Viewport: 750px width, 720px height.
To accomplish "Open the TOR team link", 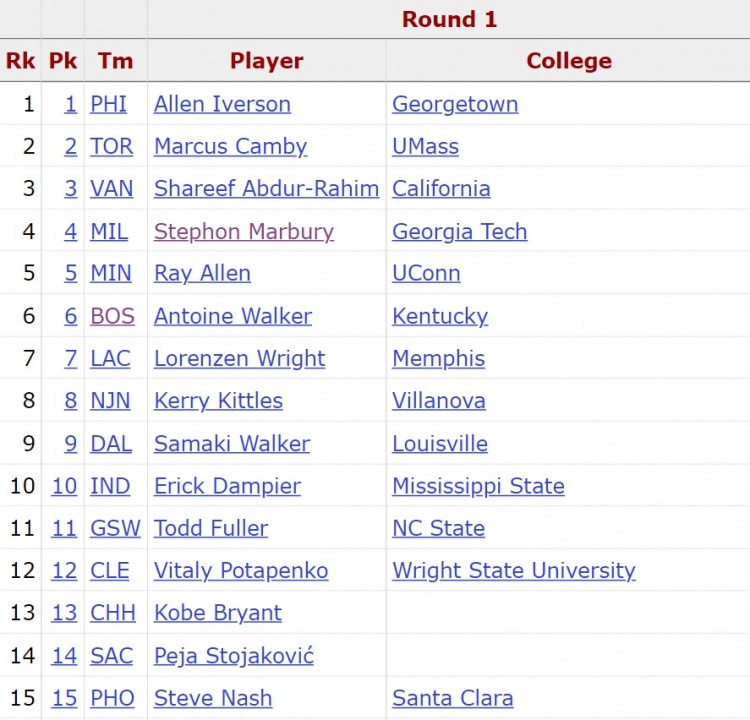I will [111, 146].
